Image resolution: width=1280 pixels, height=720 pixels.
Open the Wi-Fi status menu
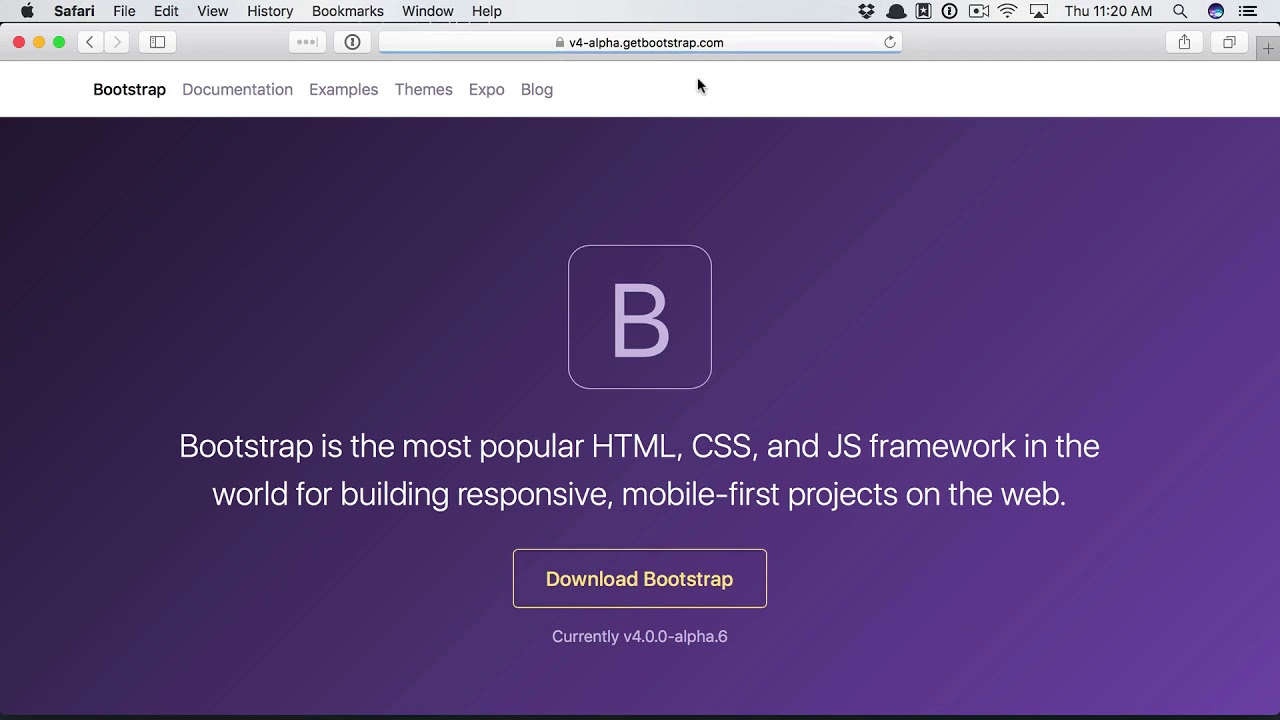point(1008,11)
